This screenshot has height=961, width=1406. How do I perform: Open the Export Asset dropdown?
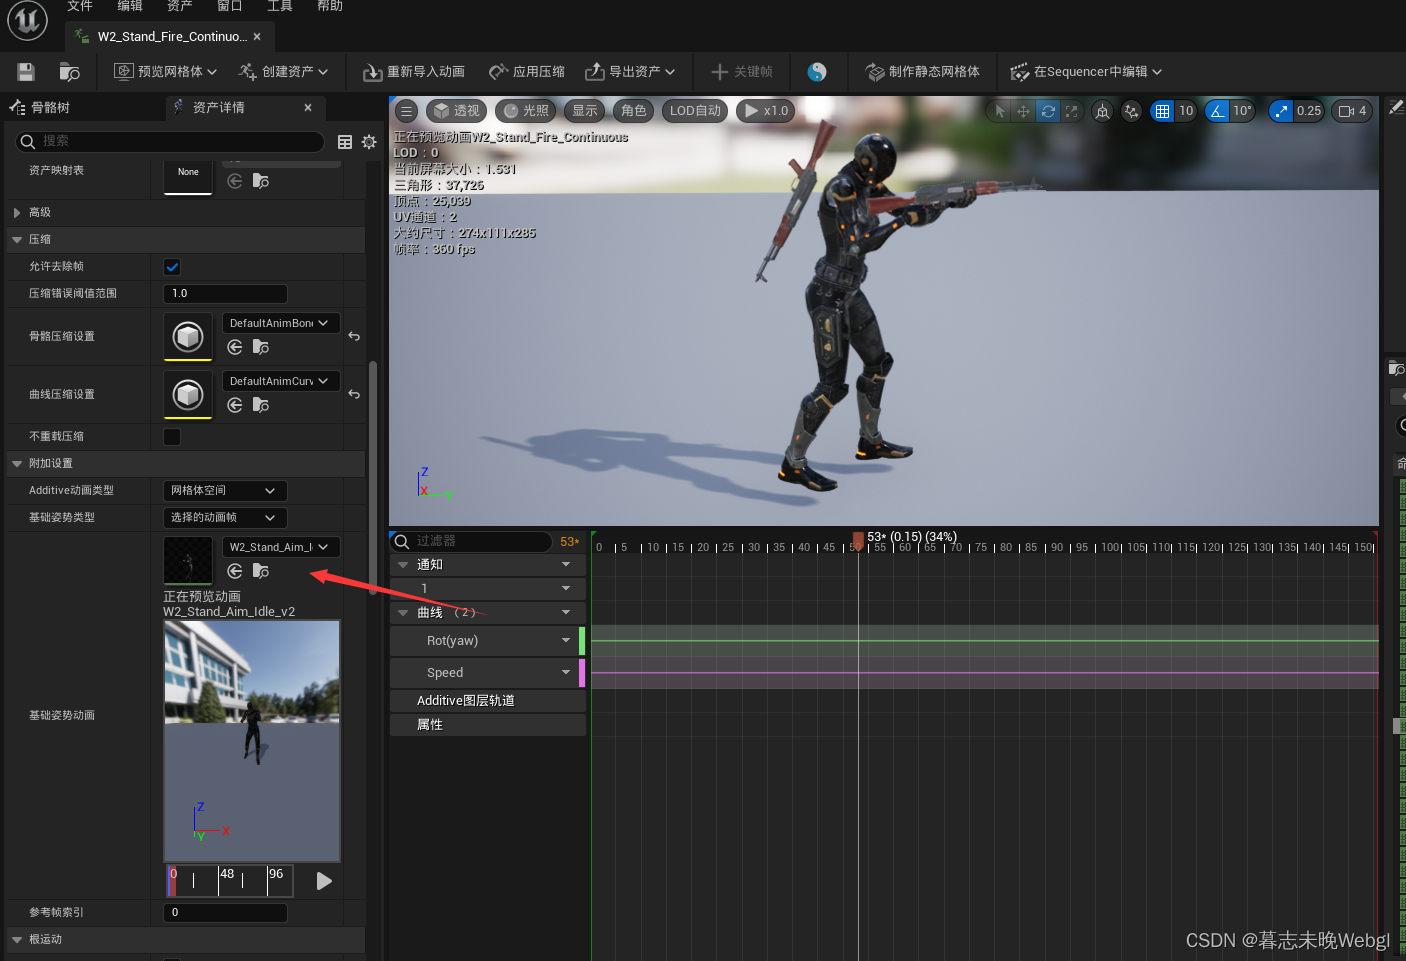pyautogui.click(x=630, y=72)
